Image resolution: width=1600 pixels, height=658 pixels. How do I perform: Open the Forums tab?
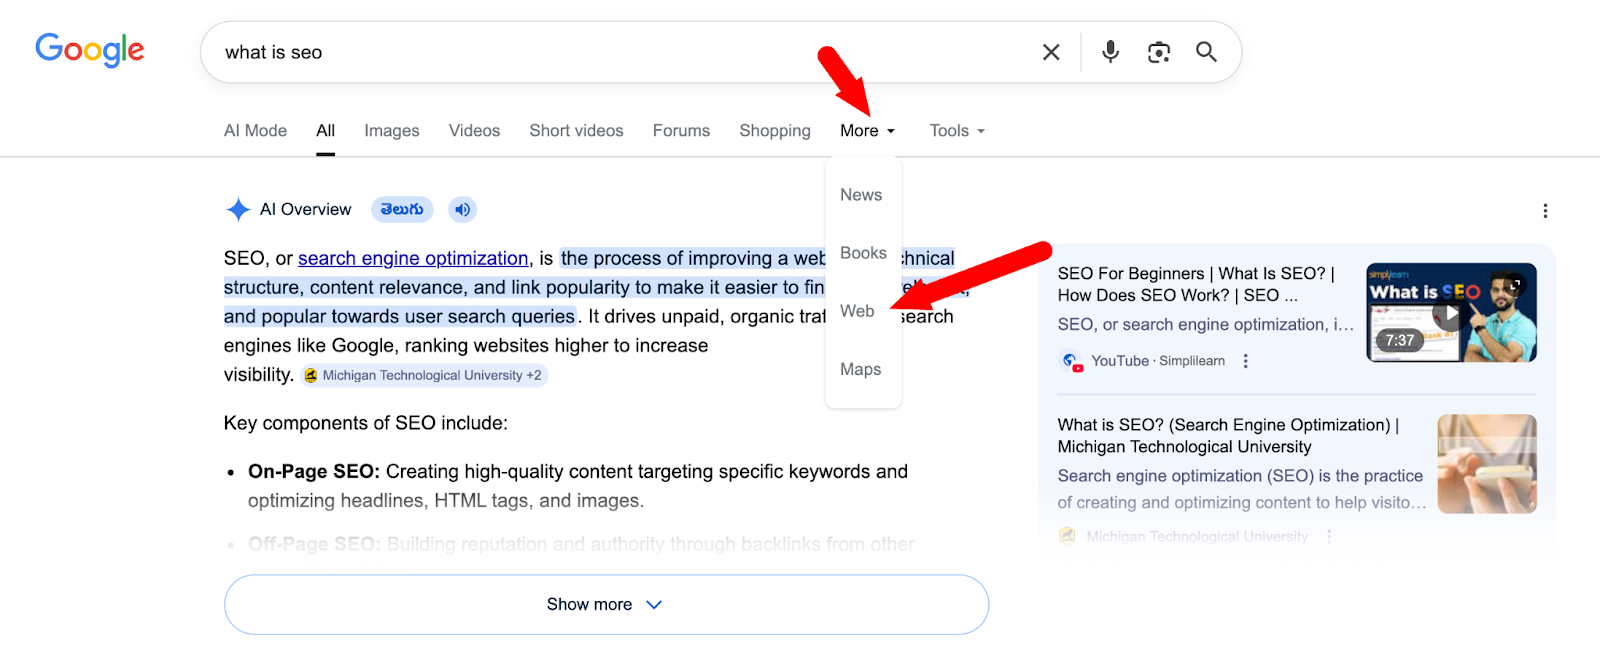tap(681, 131)
